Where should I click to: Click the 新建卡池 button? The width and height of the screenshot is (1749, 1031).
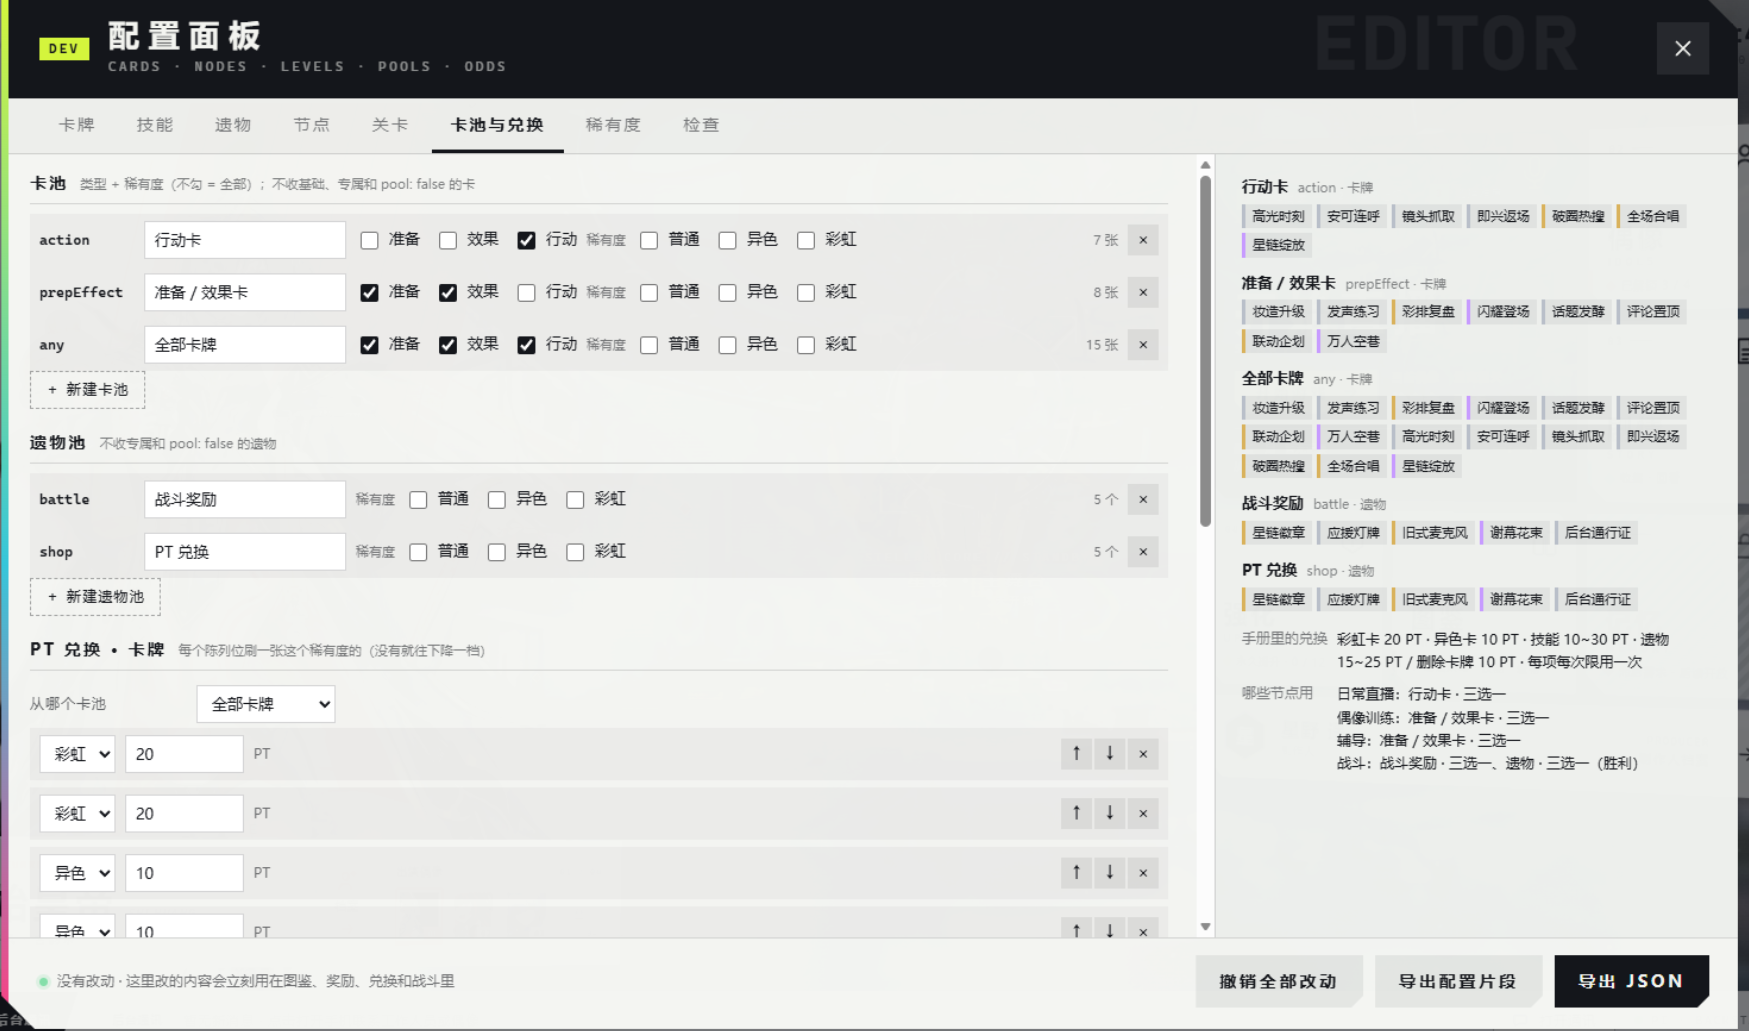88,390
